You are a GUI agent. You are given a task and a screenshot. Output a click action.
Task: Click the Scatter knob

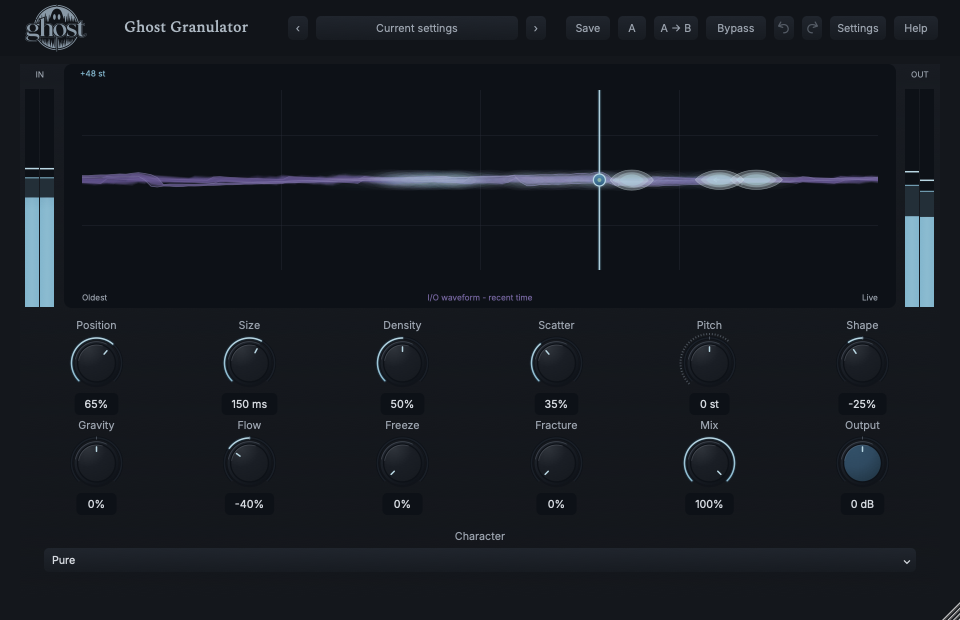[556, 362]
